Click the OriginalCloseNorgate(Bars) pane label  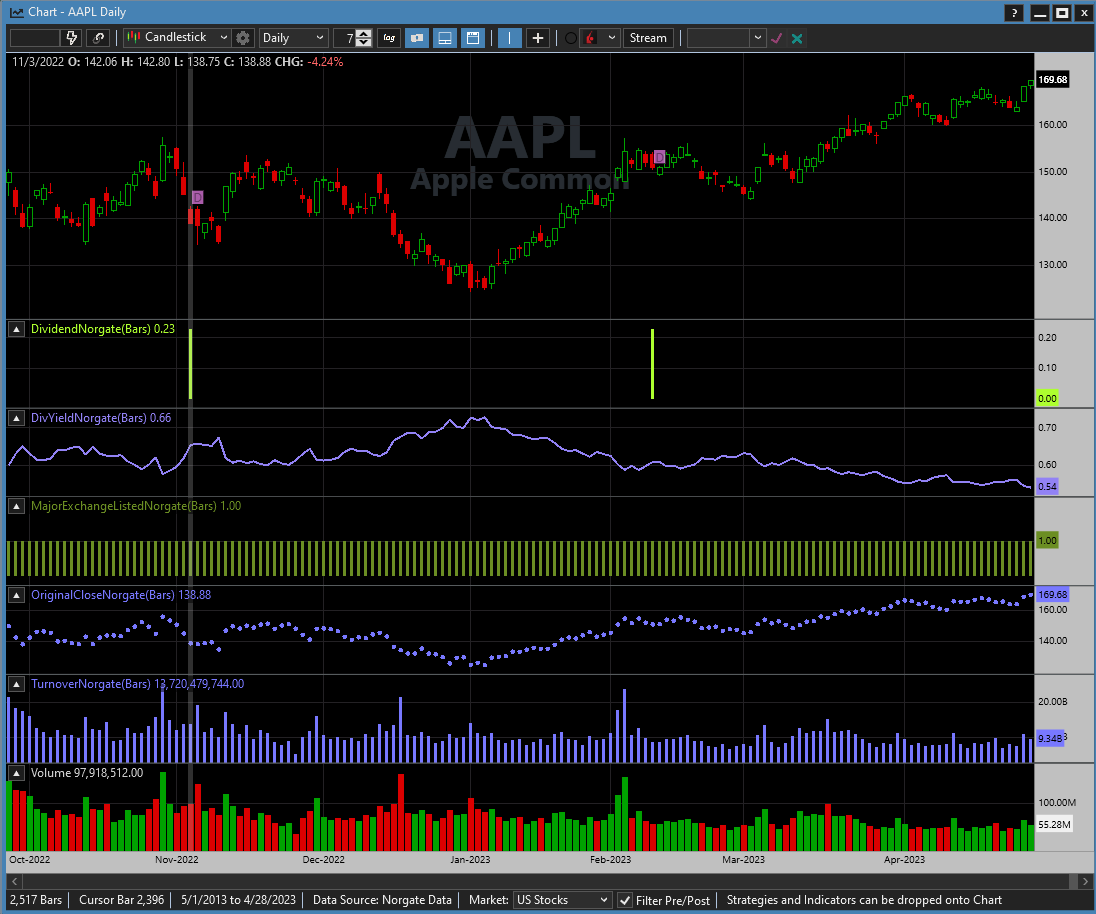point(121,595)
